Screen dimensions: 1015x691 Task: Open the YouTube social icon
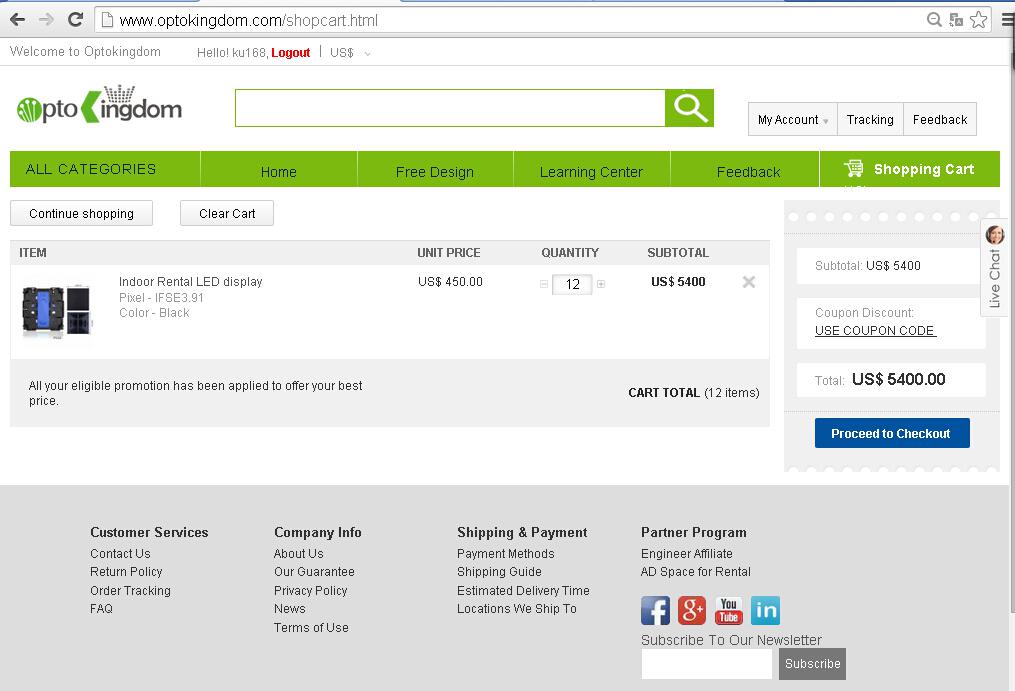728,610
